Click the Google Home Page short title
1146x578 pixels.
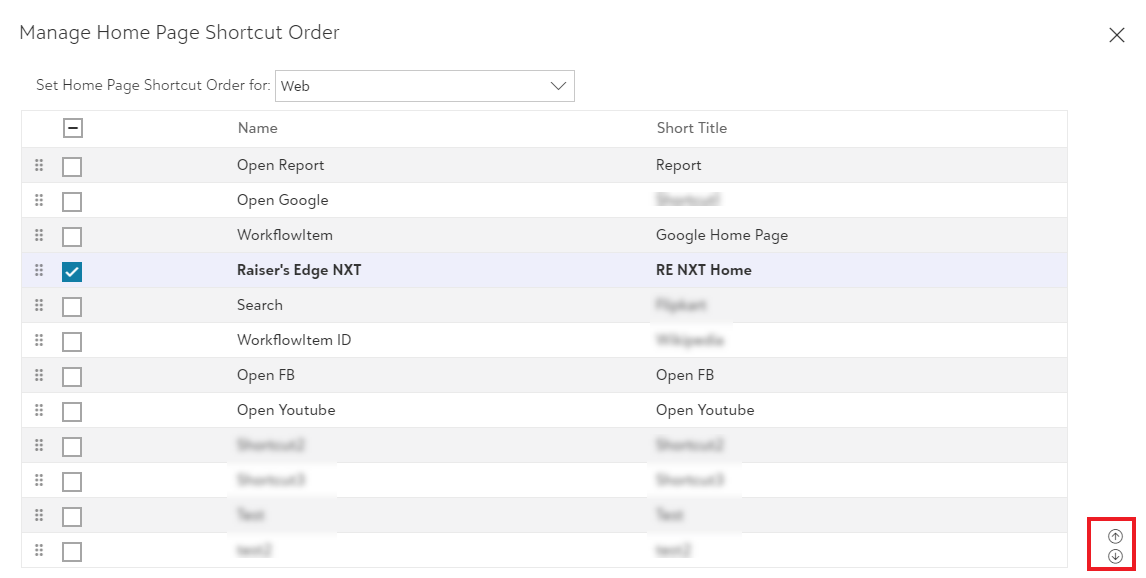(x=721, y=235)
